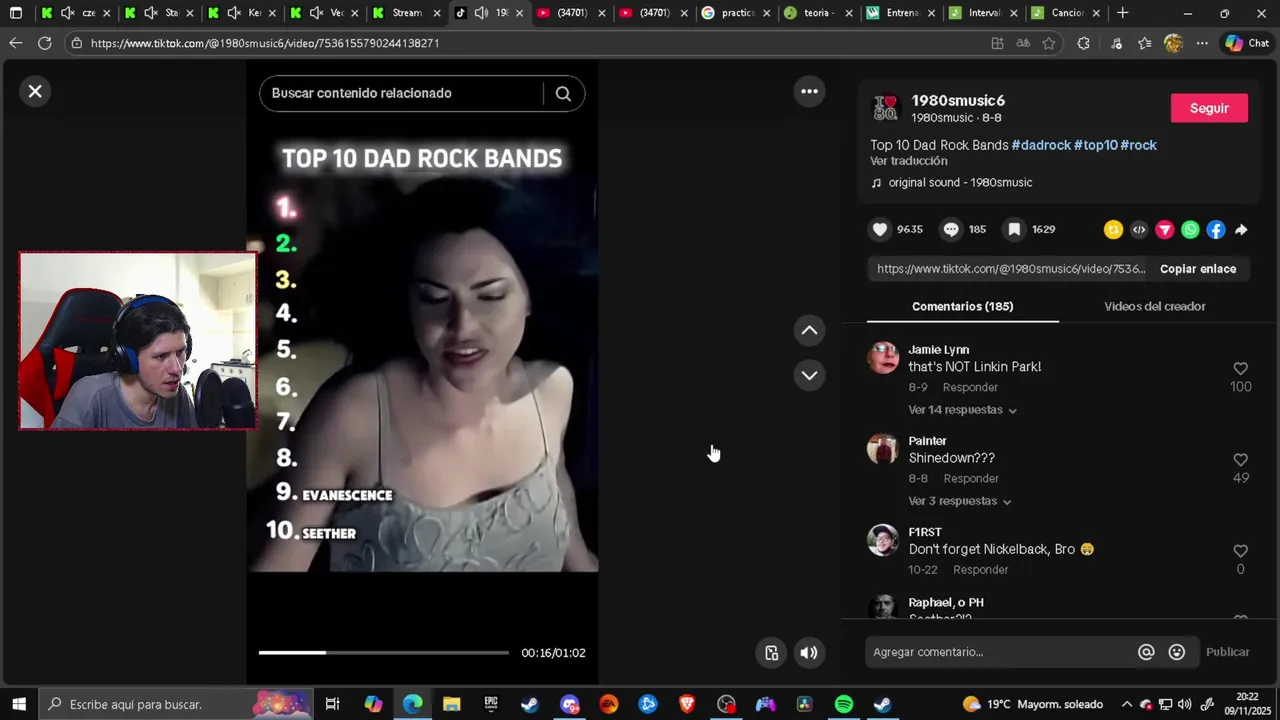This screenshot has height=720, width=1280.
Task: Switch to 'Videos del creador' tab
Action: (1154, 306)
